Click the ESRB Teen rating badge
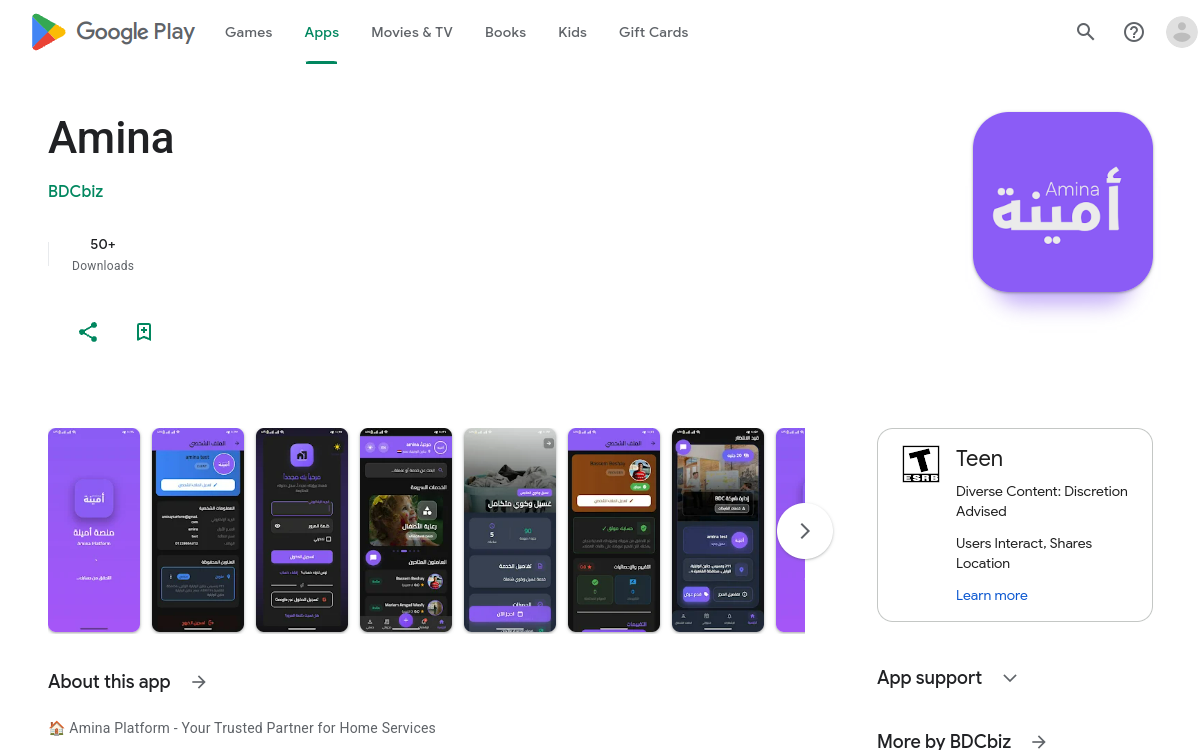The height and width of the screenshot is (750, 1200). tap(921, 464)
